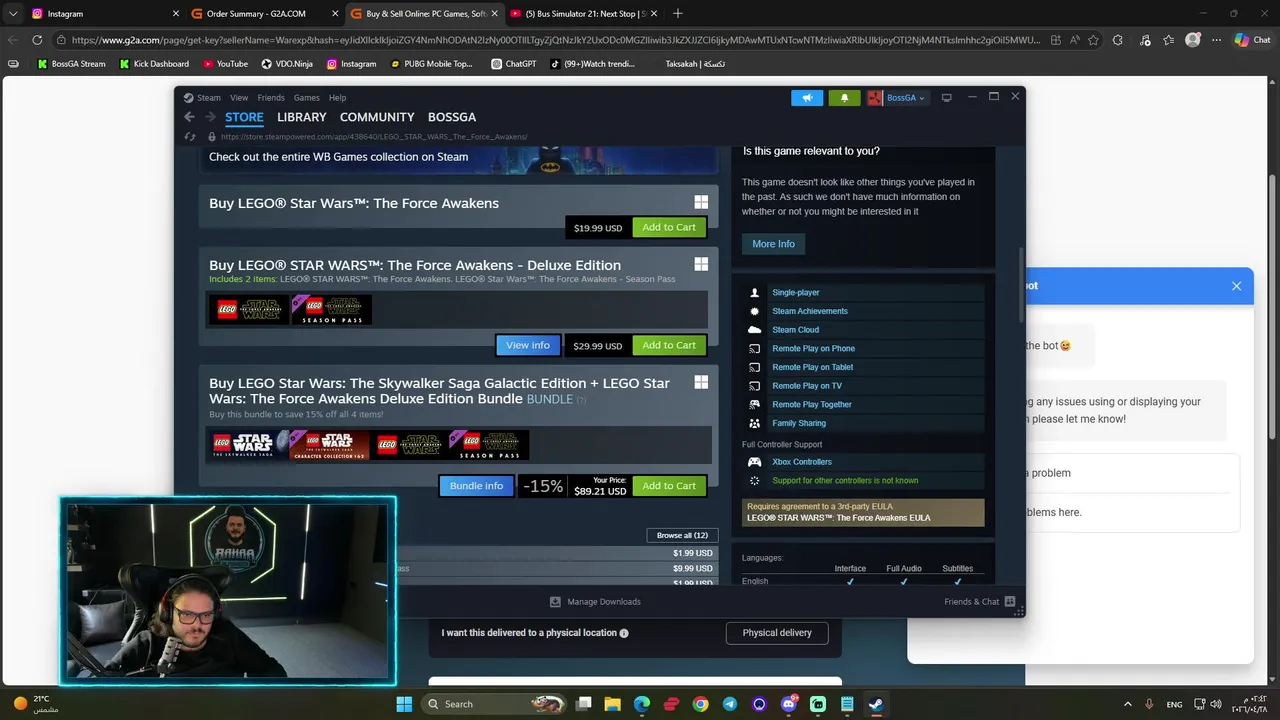Add $89.21 bundle to cart
Screen dimensions: 1280x720
coord(669,485)
